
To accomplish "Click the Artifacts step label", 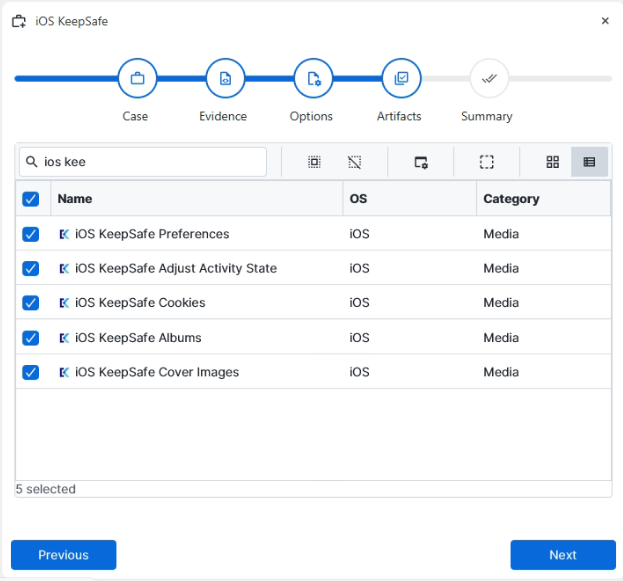I will point(399,116).
